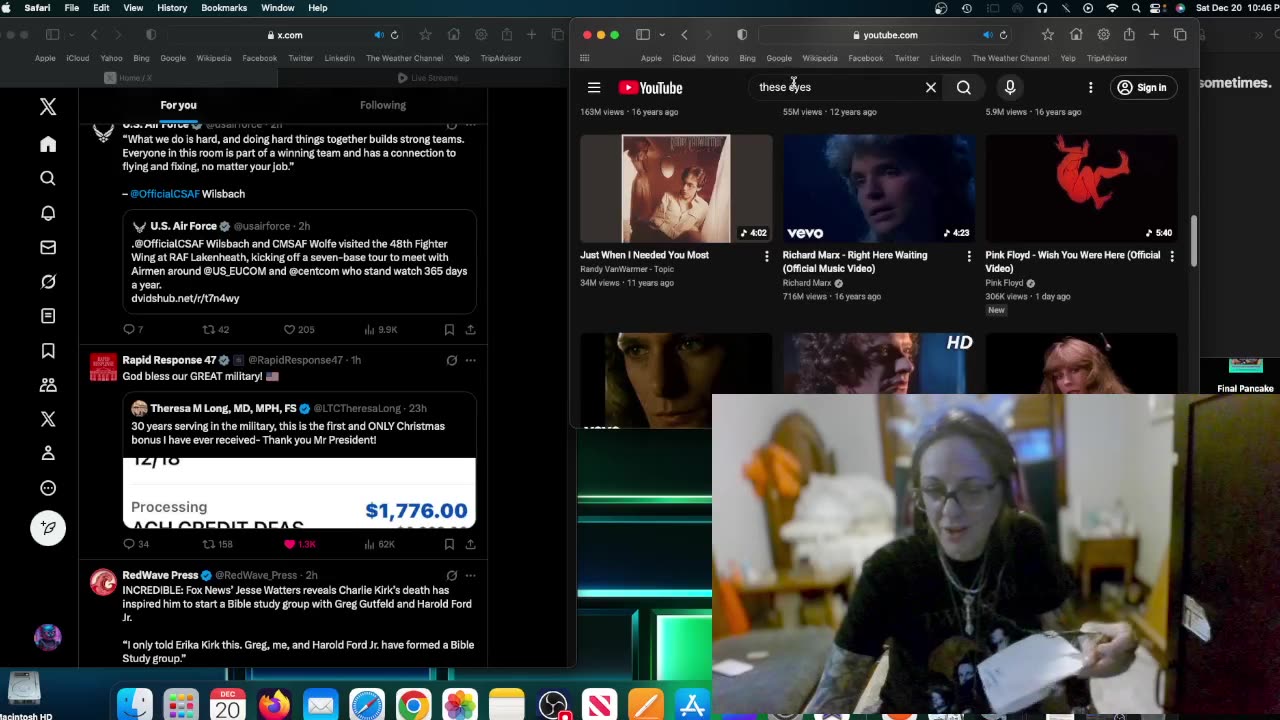Clear the YouTube search field
The image size is (1280, 720).
[x=931, y=87]
